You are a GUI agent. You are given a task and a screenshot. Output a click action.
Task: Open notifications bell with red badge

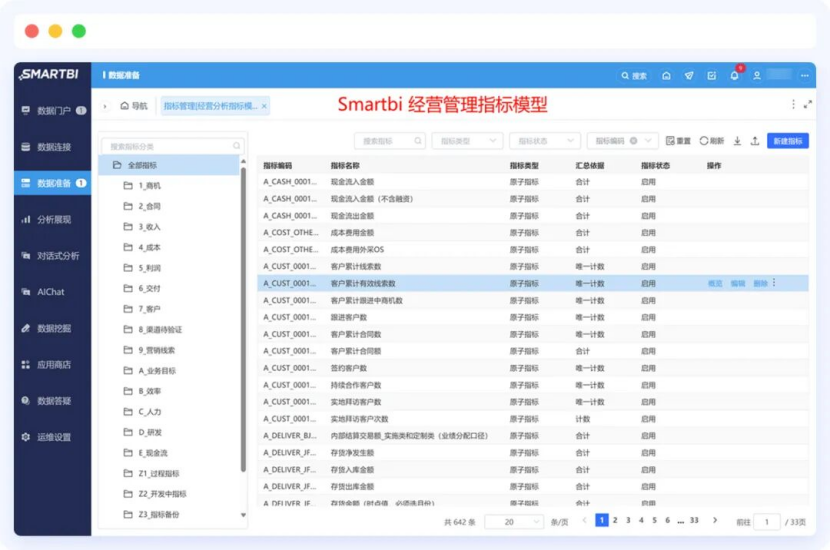pyautogui.click(x=735, y=75)
